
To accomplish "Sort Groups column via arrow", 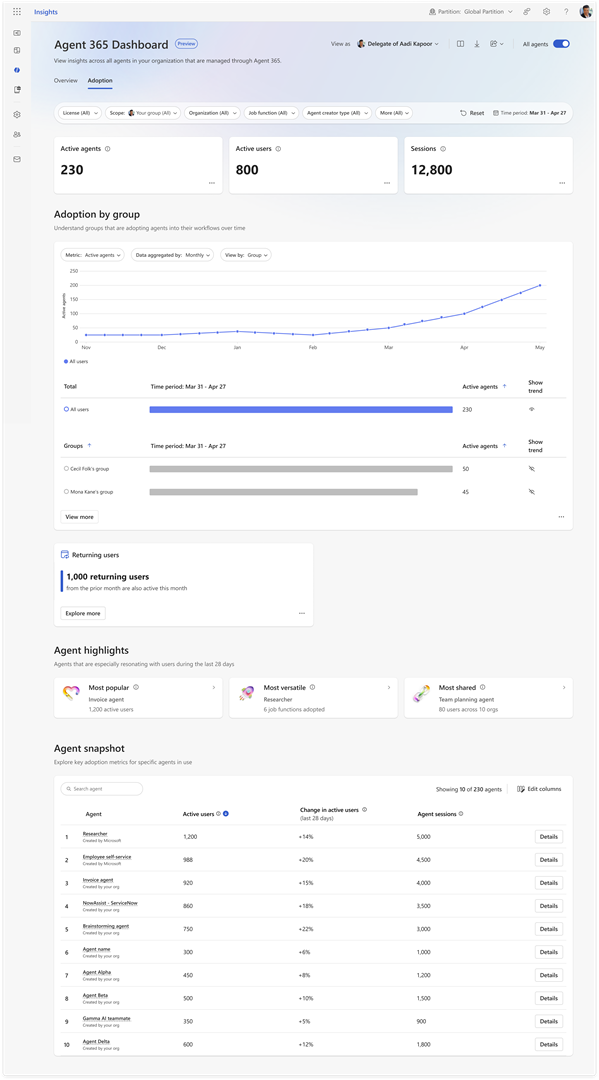I will click(89, 446).
